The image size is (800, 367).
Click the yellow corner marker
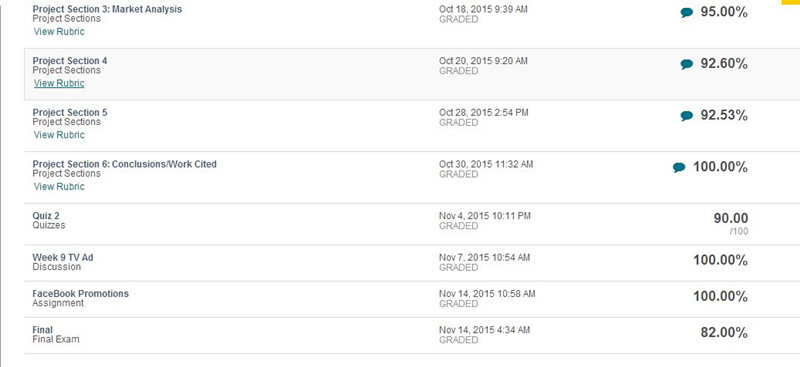pos(791,2)
